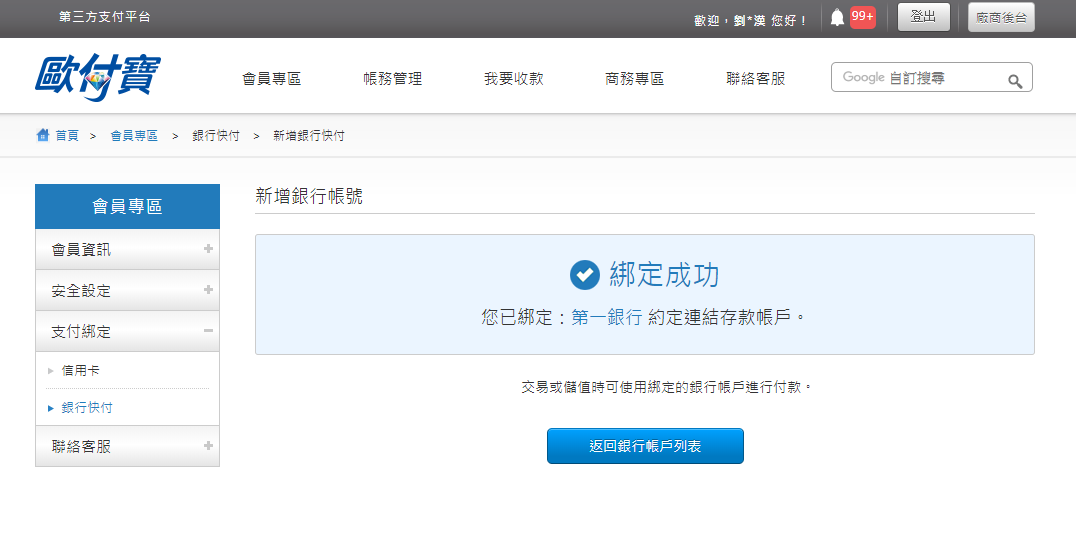Click the 會員專區 sidebar header
The width and height of the screenshot is (1076, 549).
click(x=127, y=206)
